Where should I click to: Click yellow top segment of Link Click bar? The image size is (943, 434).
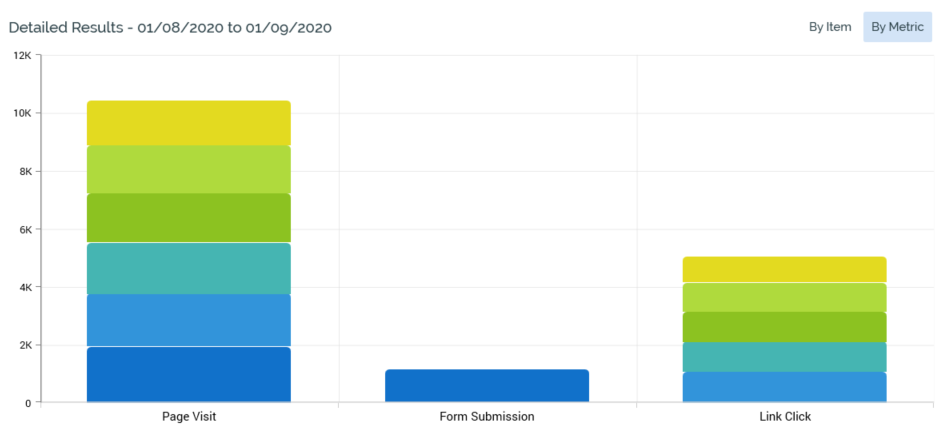click(x=784, y=269)
